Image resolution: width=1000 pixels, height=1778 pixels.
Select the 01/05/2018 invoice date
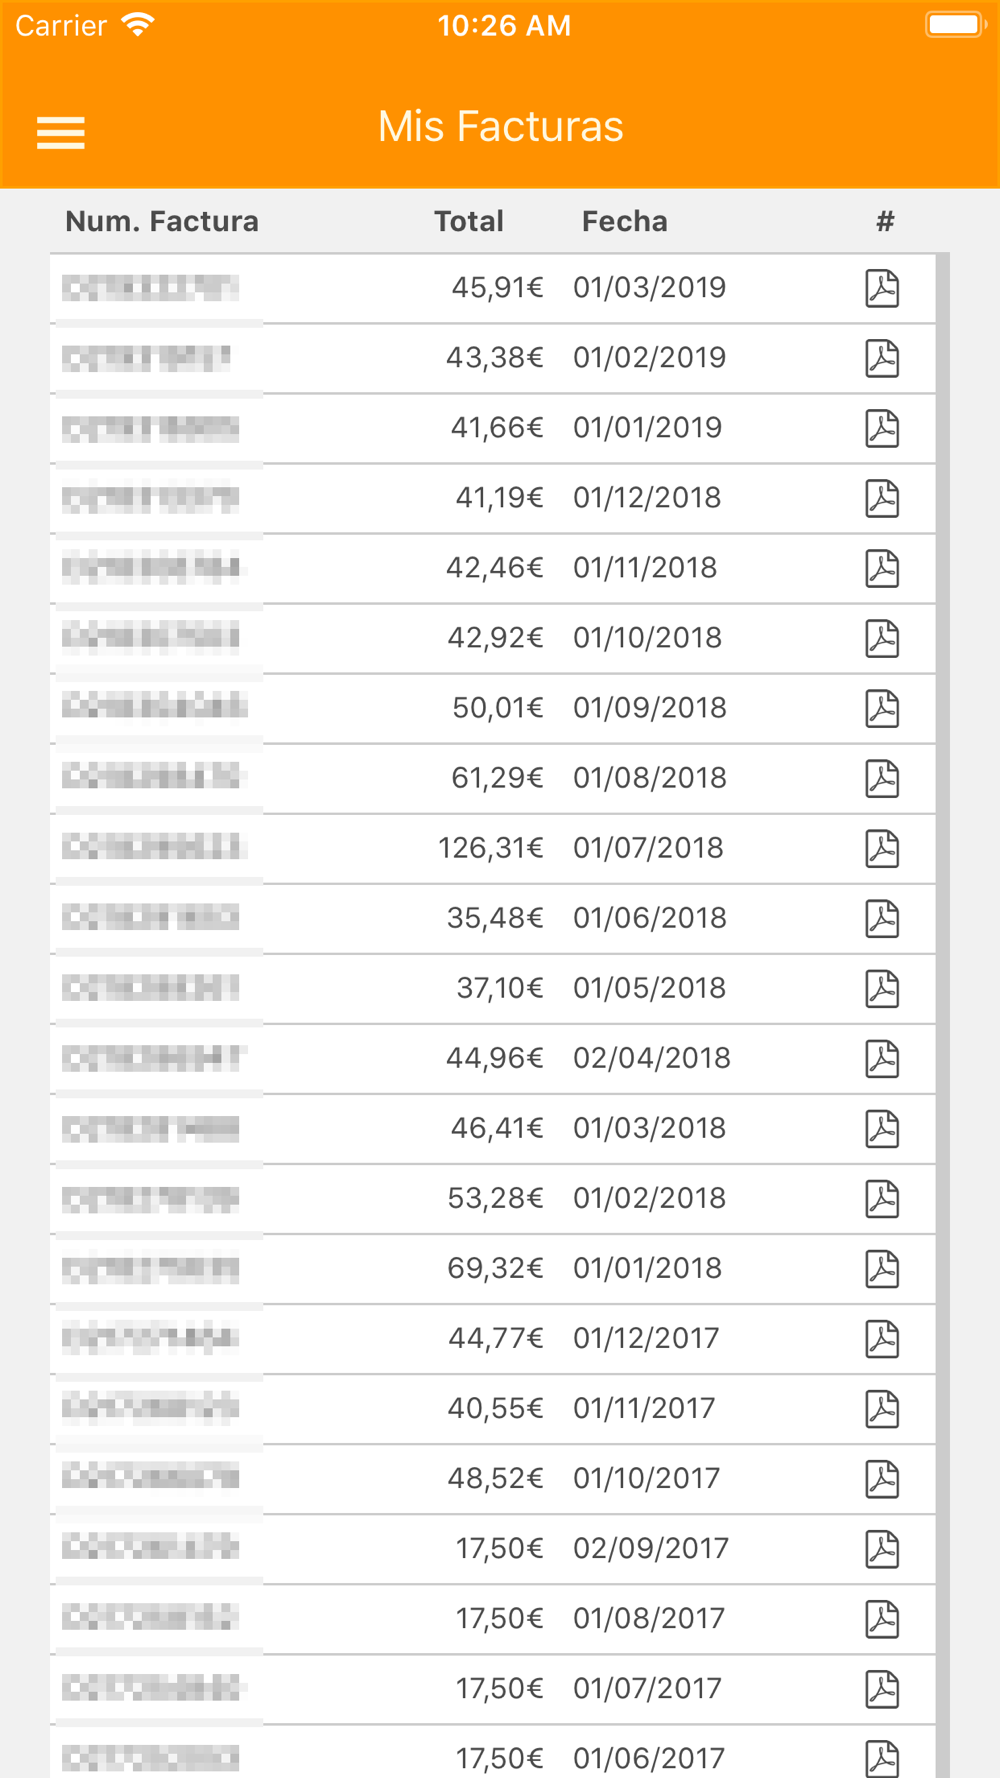[649, 988]
